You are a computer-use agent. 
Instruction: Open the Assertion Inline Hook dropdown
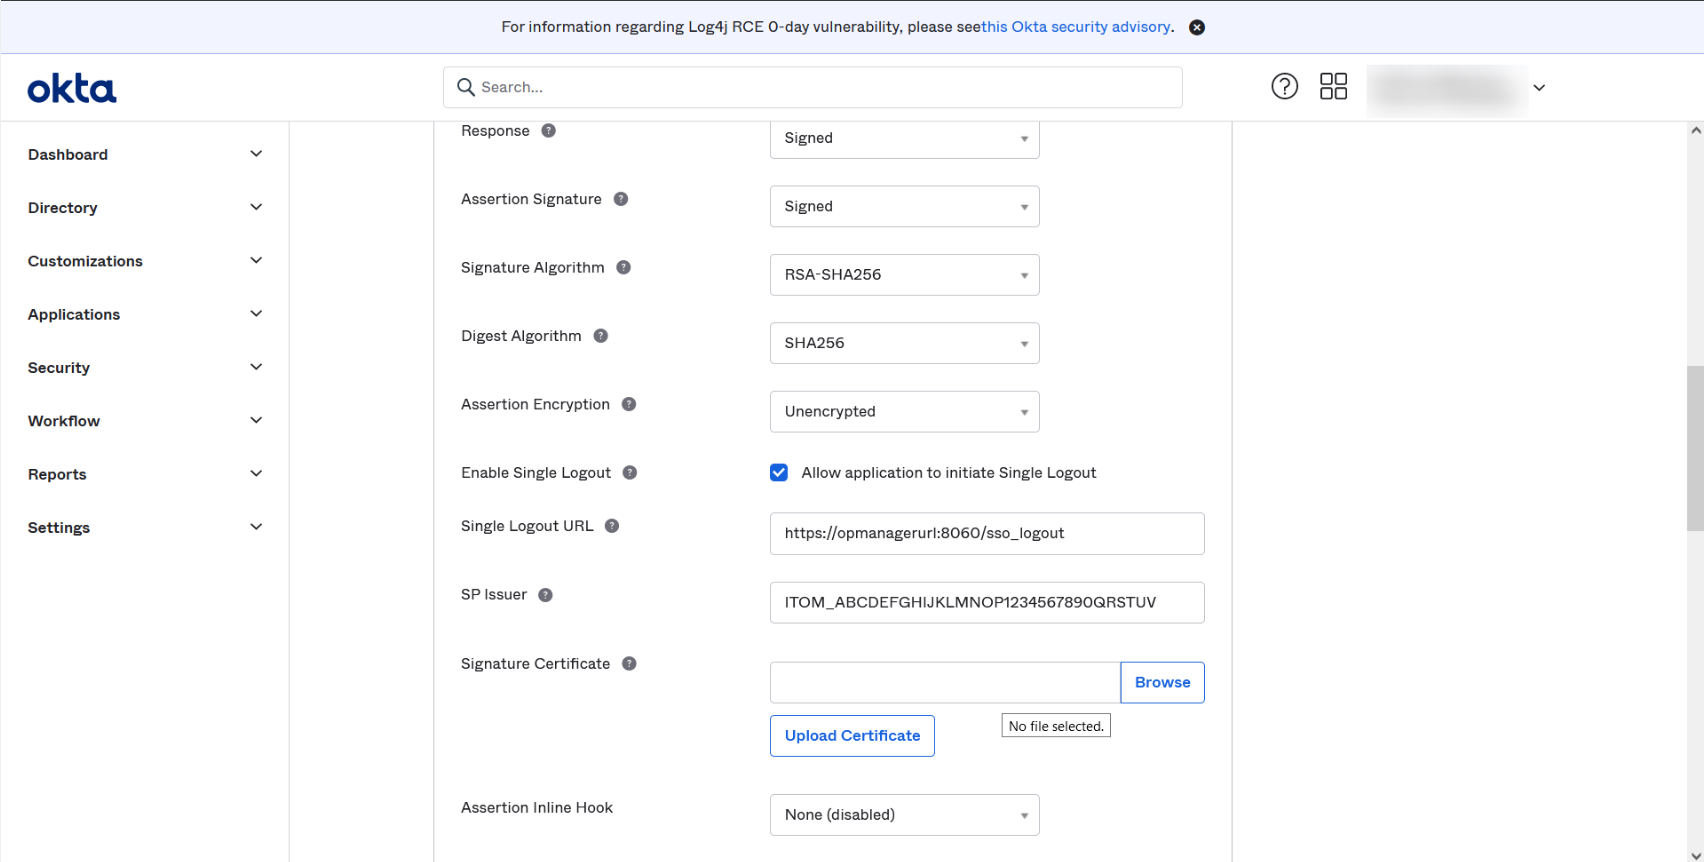click(904, 815)
